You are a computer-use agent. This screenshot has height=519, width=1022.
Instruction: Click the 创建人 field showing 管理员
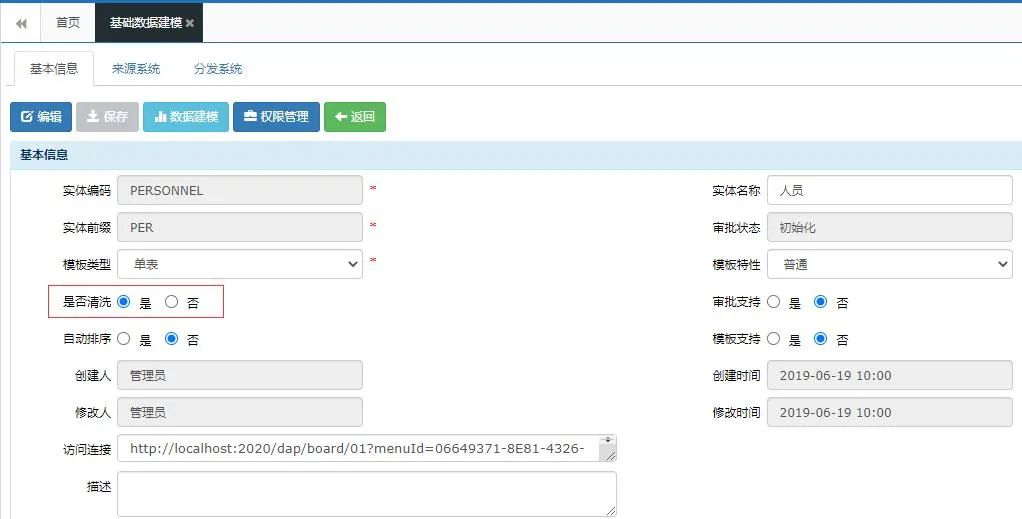pyautogui.click(x=240, y=376)
